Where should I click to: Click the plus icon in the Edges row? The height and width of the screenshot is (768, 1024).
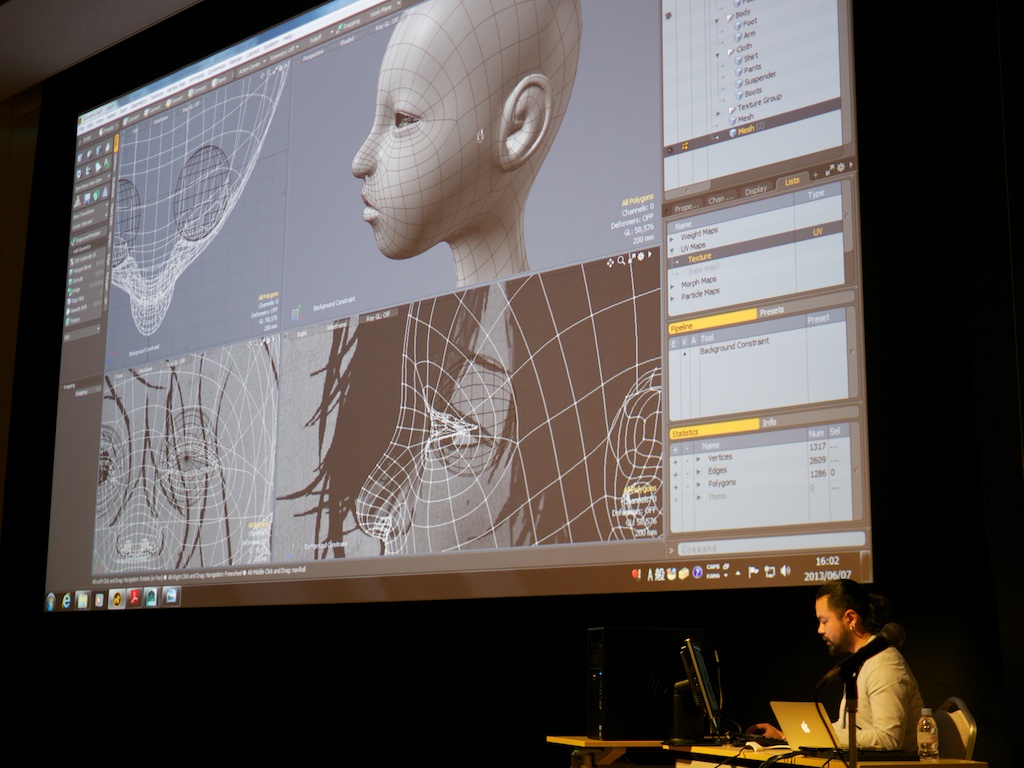click(676, 475)
